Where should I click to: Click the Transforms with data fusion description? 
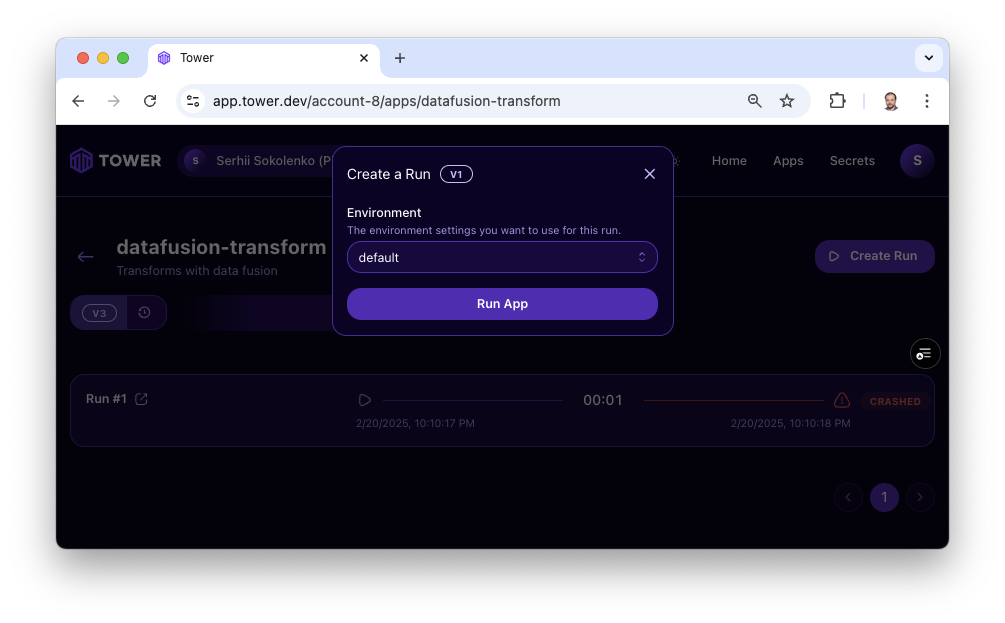coord(197,270)
